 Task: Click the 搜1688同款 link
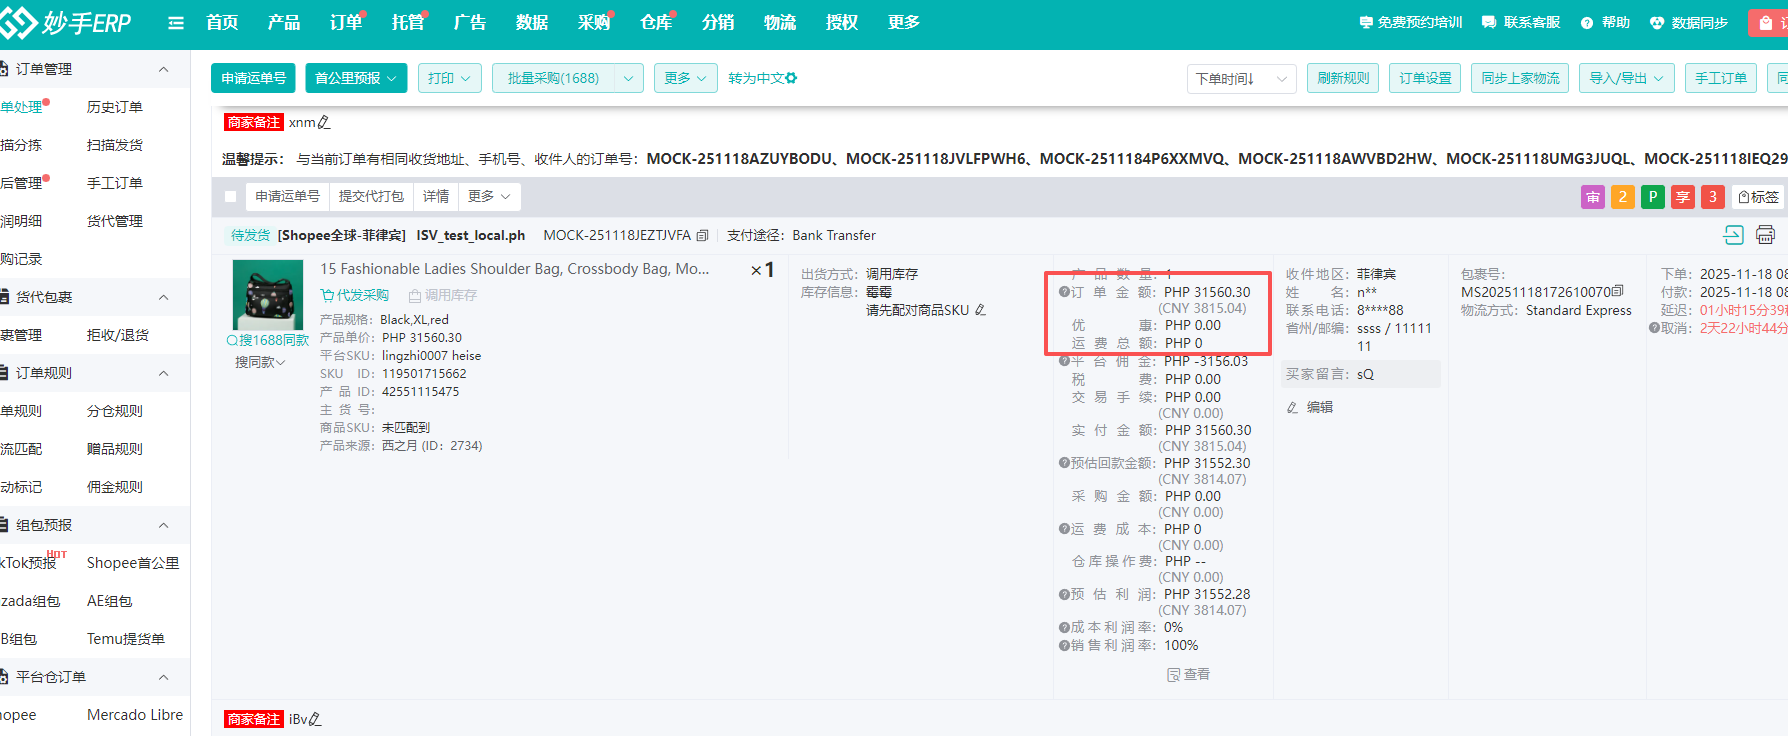point(268,340)
